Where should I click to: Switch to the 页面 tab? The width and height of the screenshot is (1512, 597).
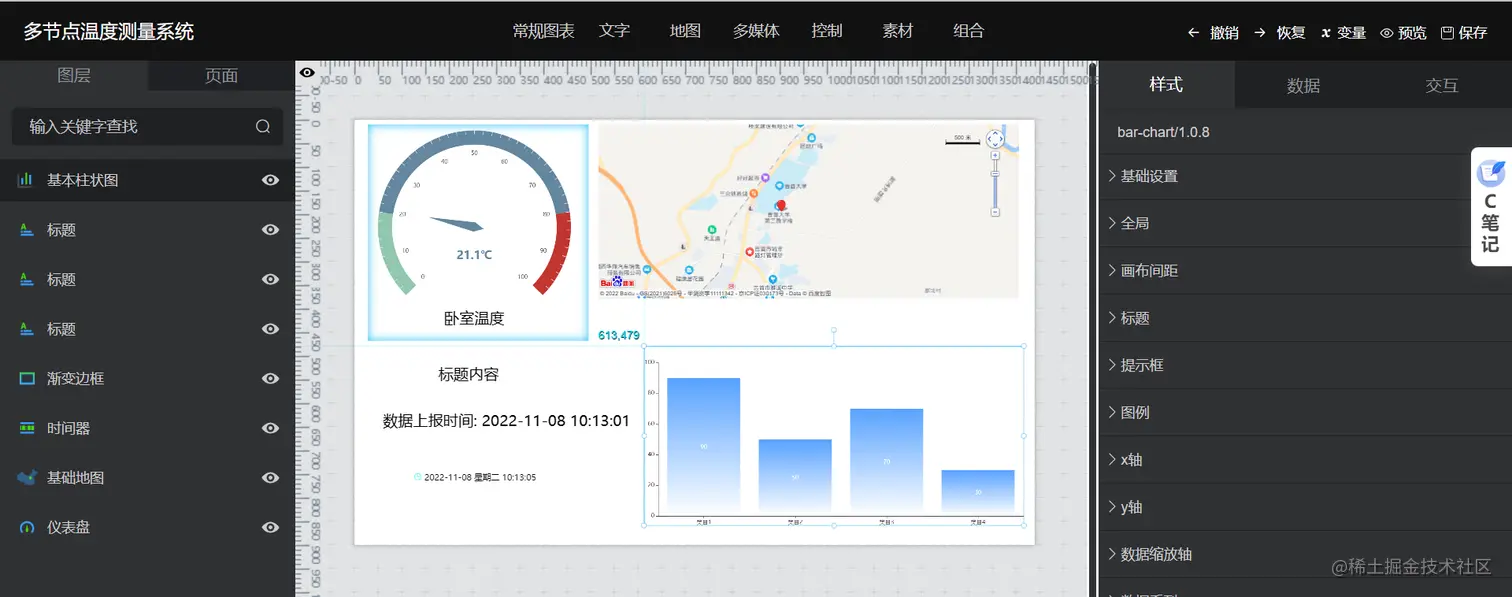point(221,76)
